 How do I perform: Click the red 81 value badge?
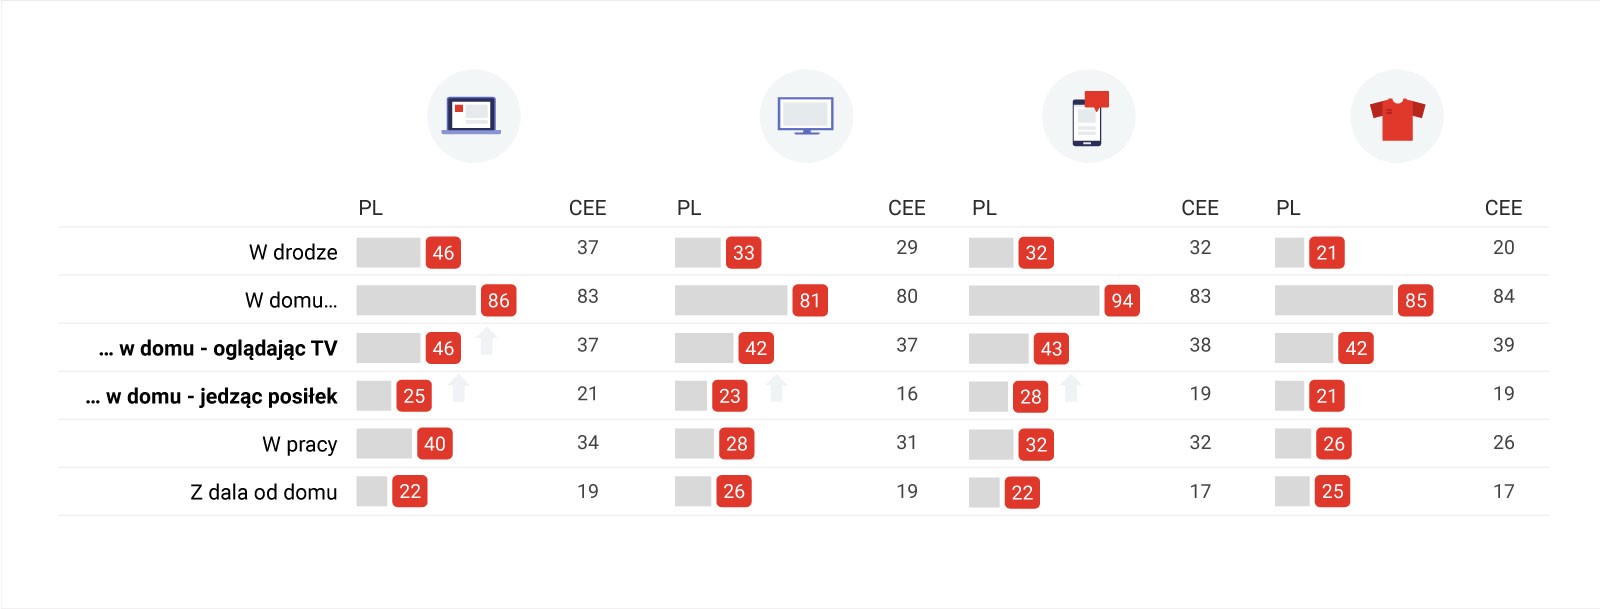pos(810,300)
